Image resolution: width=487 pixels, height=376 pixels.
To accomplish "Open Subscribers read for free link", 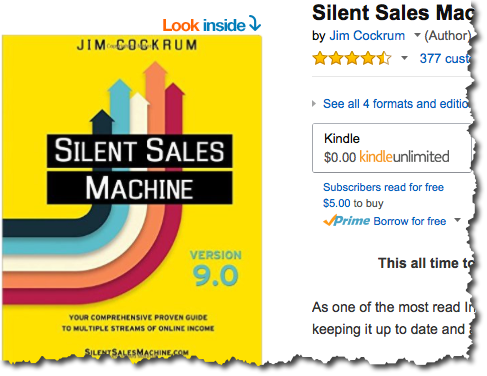I will [383, 187].
